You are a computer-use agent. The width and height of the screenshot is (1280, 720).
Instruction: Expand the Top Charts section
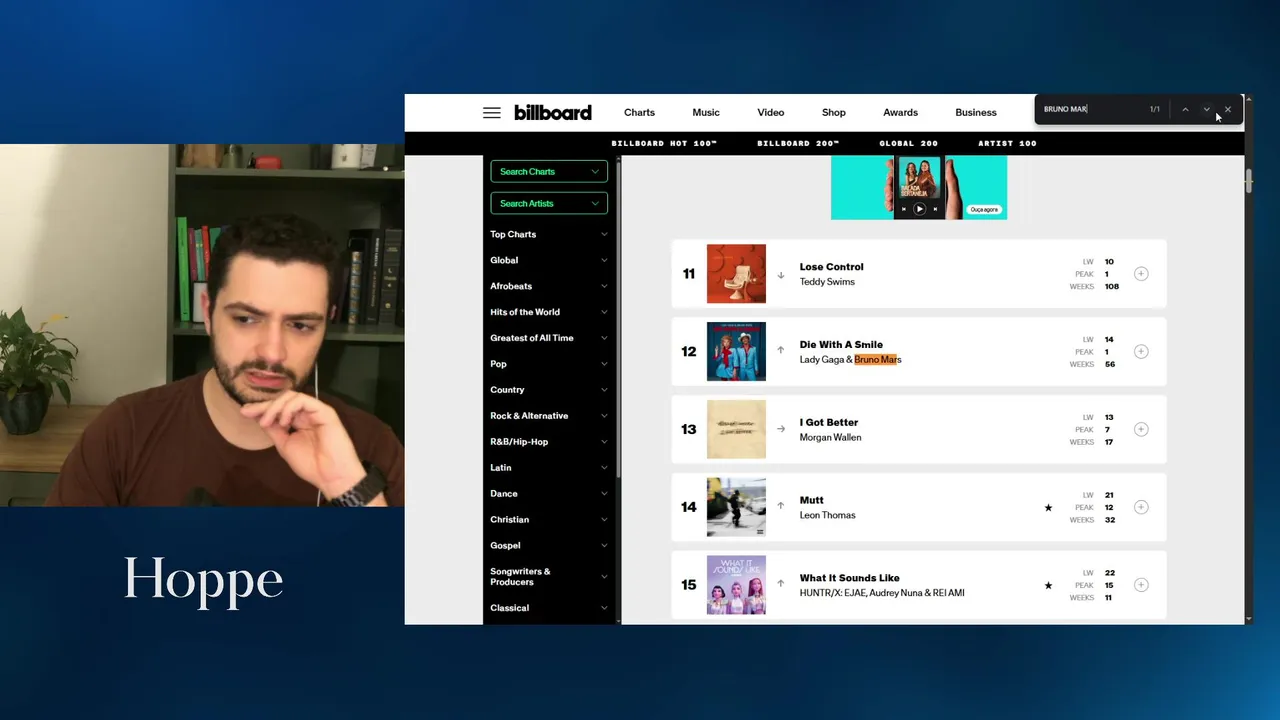click(x=549, y=234)
